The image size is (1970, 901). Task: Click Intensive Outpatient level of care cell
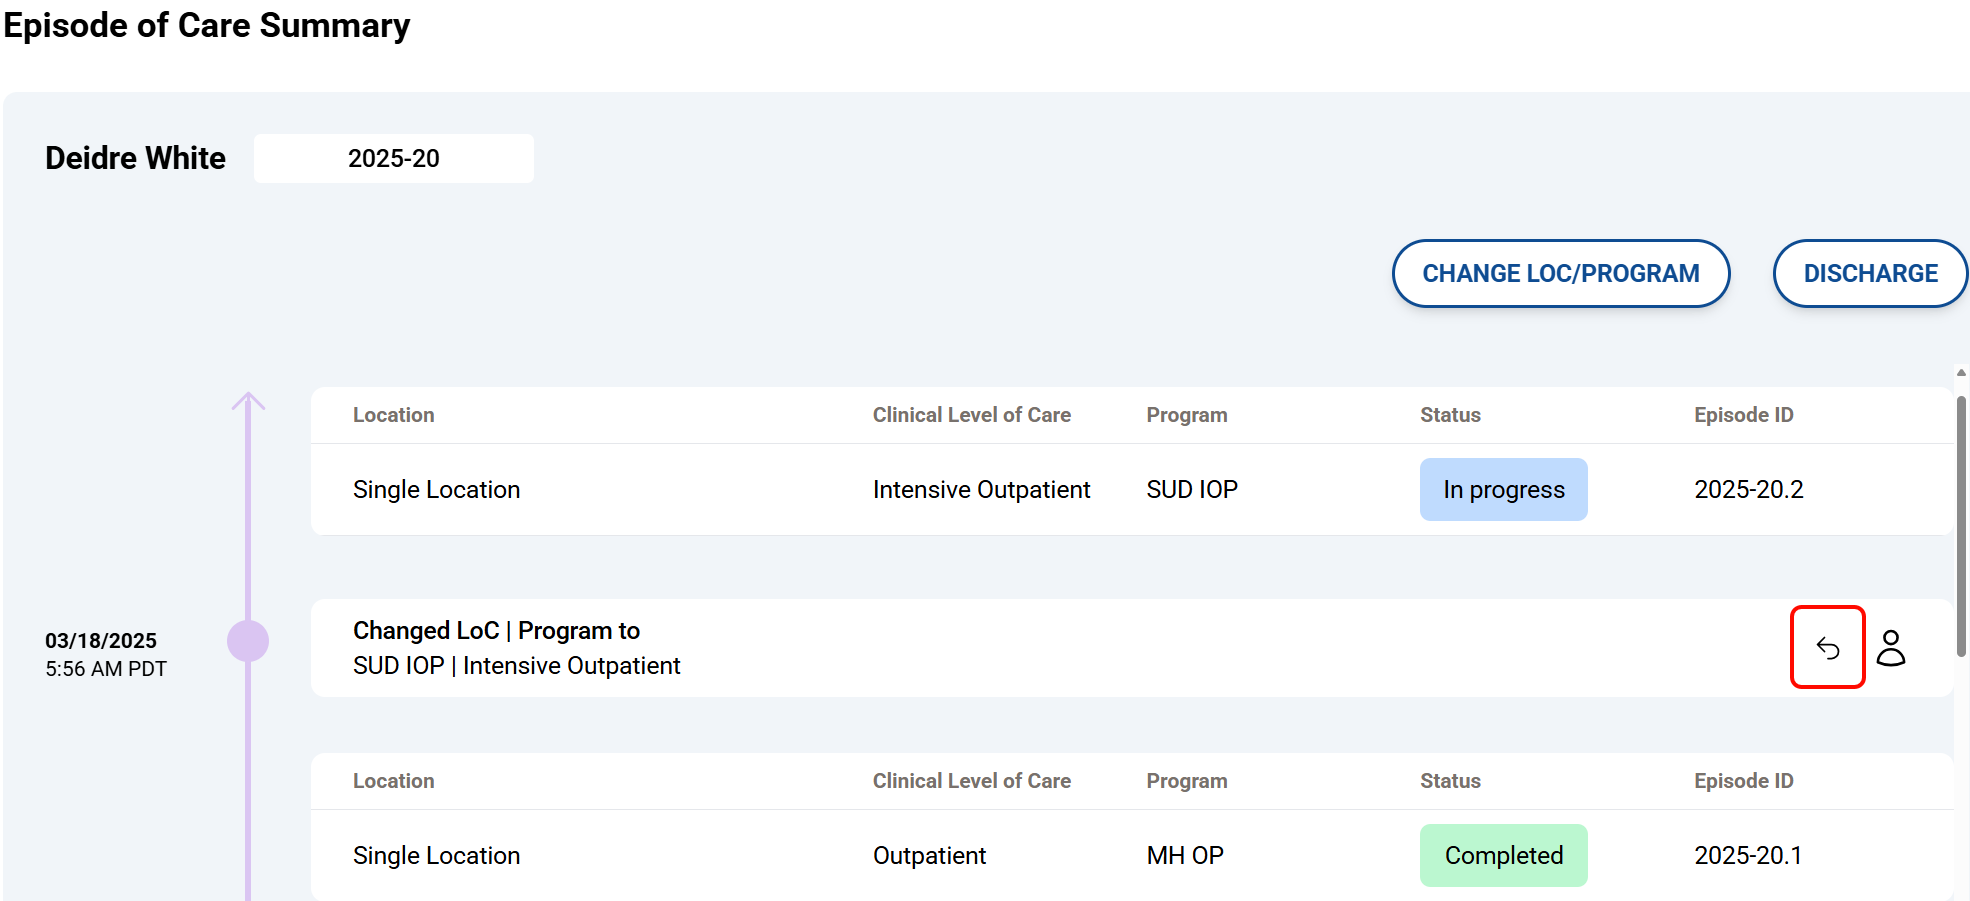tap(981, 489)
